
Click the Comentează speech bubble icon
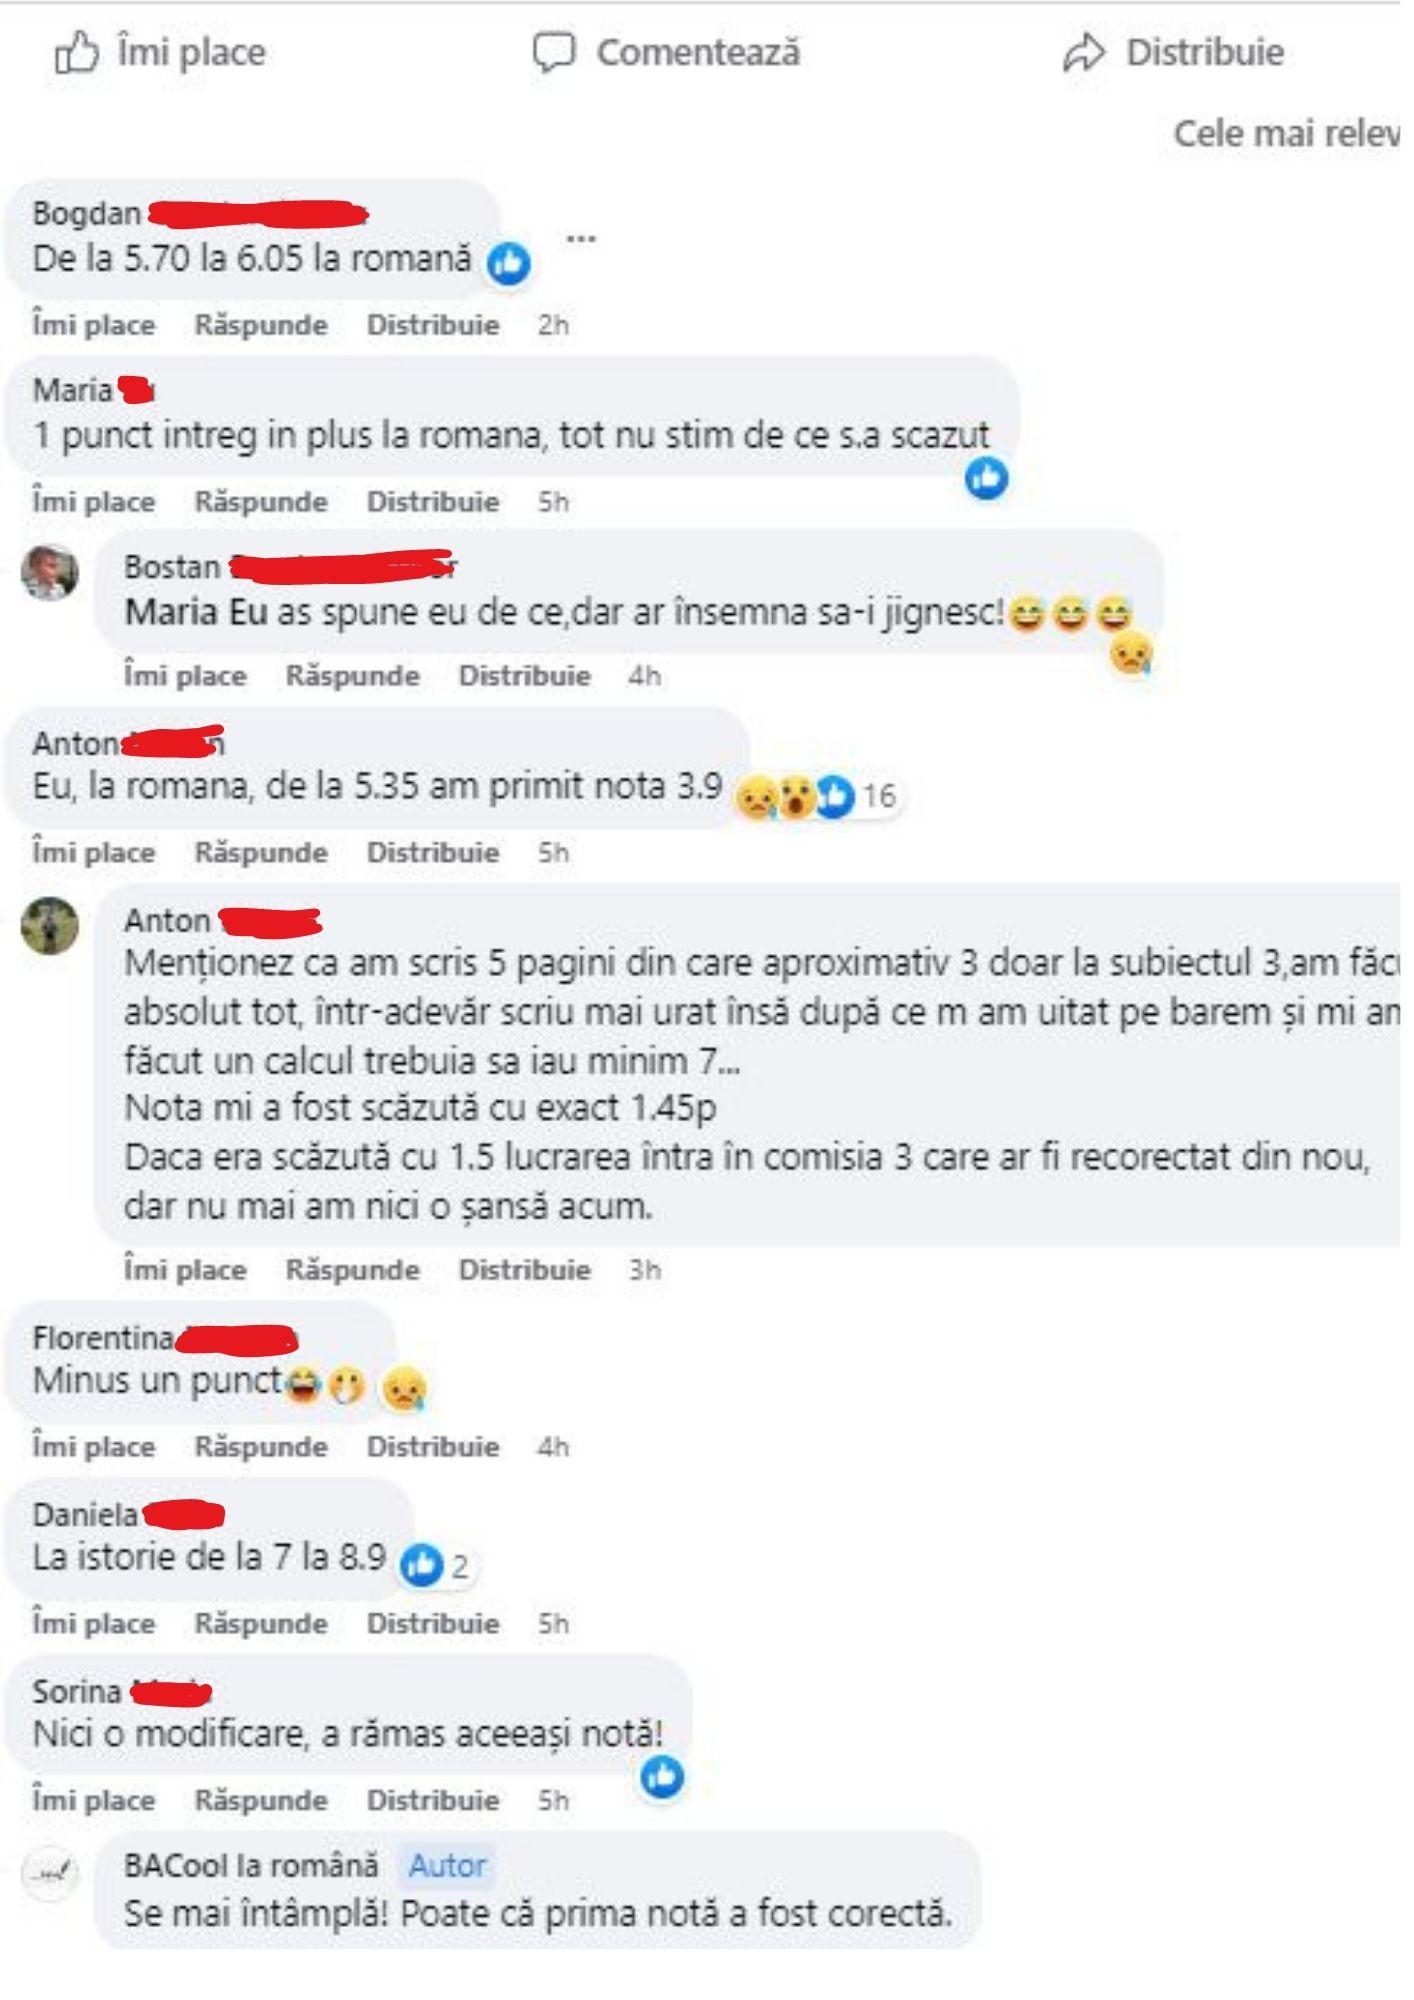pos(553,52)
